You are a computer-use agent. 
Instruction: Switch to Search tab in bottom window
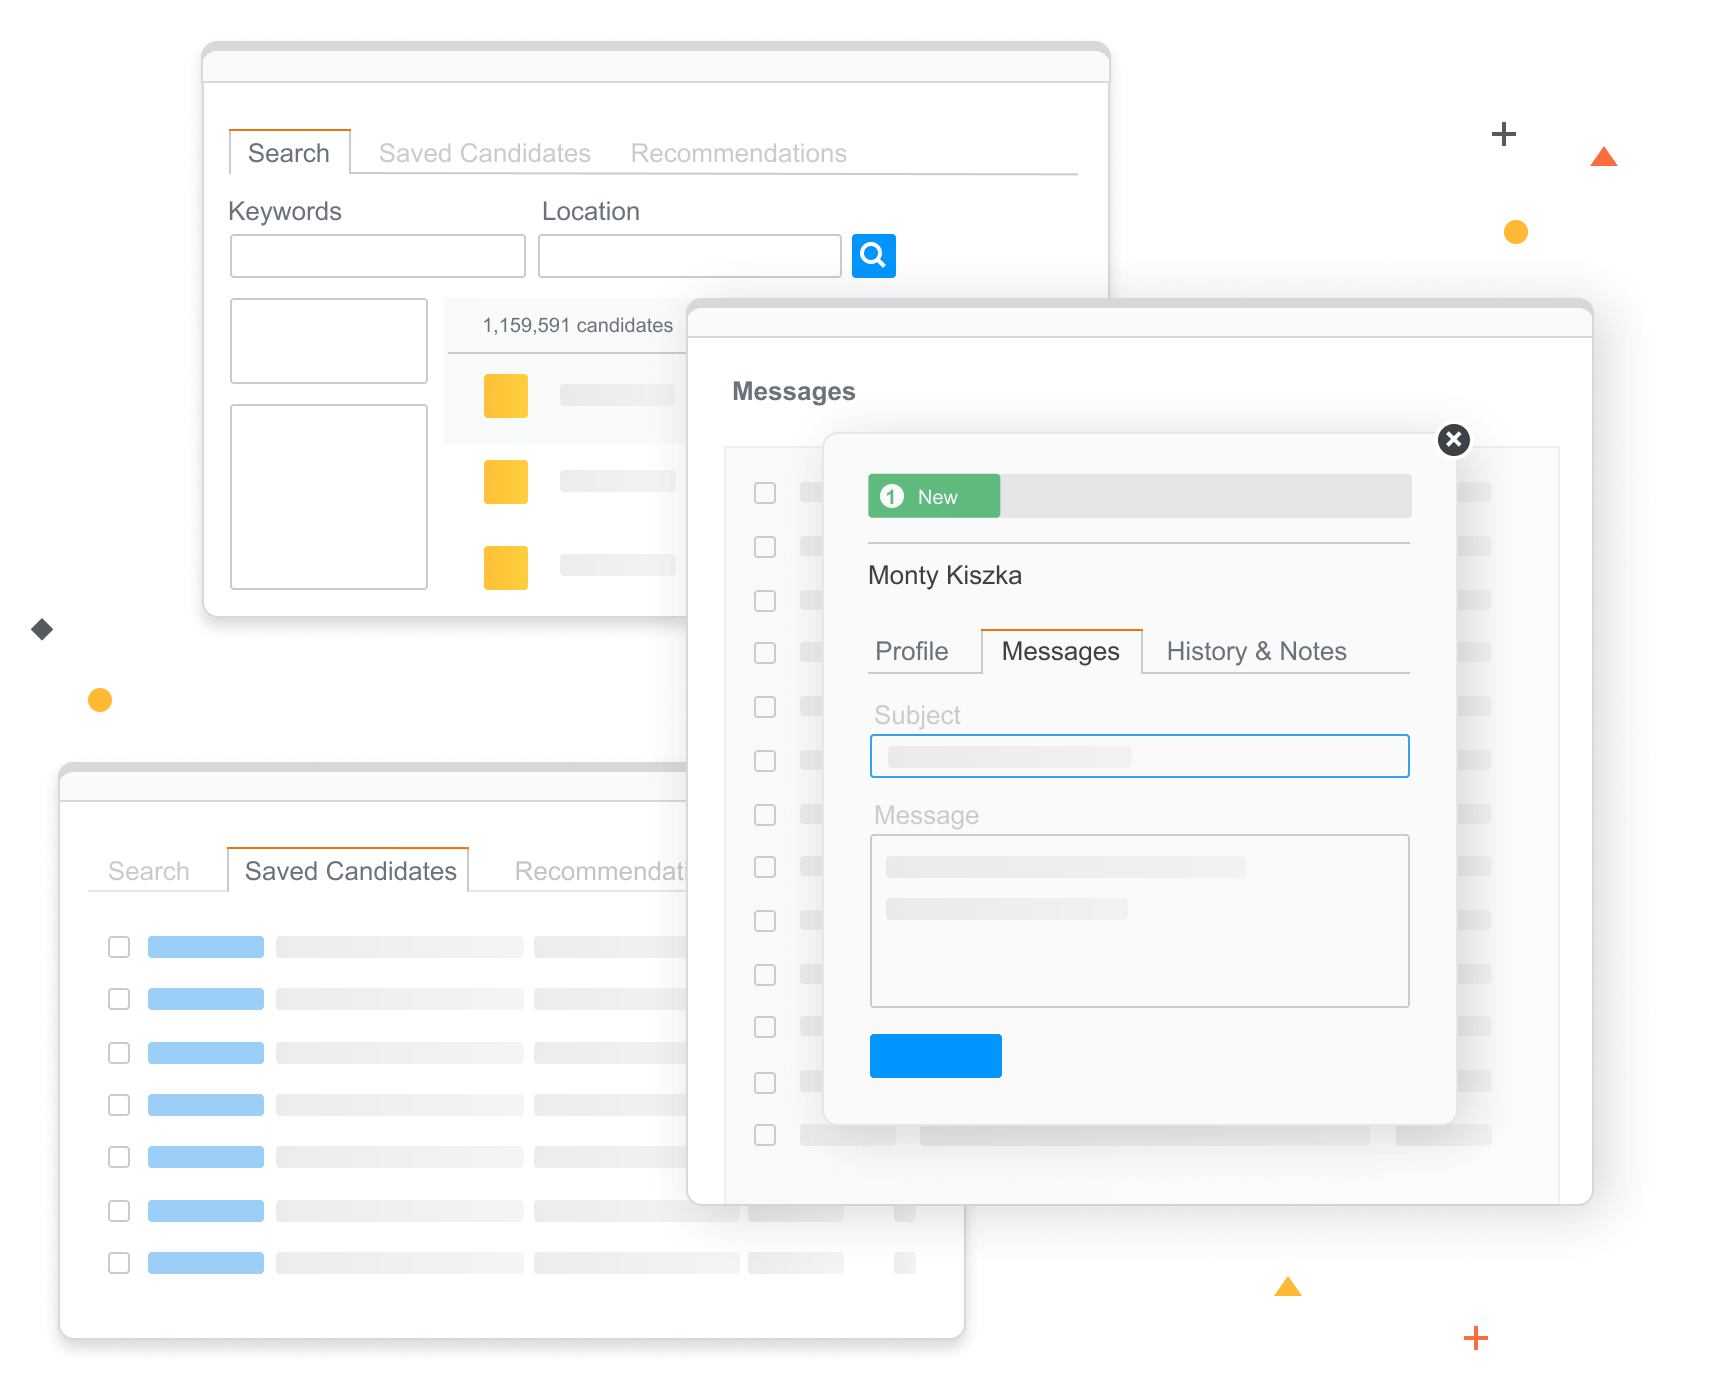149,871
